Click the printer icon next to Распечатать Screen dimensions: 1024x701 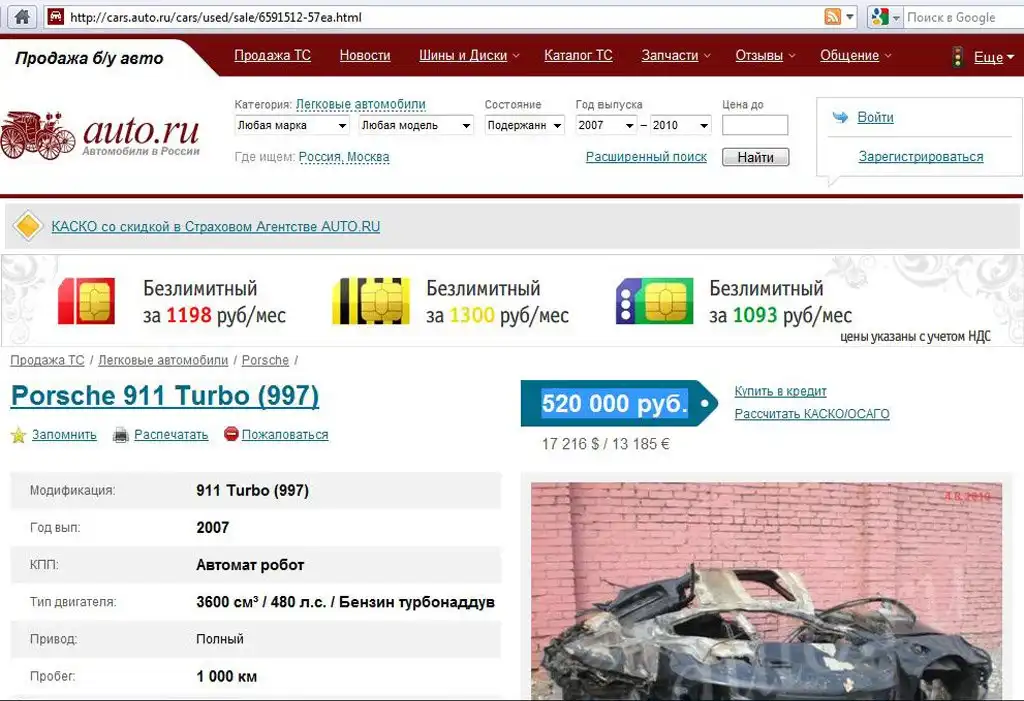click(x=121, y=435)
